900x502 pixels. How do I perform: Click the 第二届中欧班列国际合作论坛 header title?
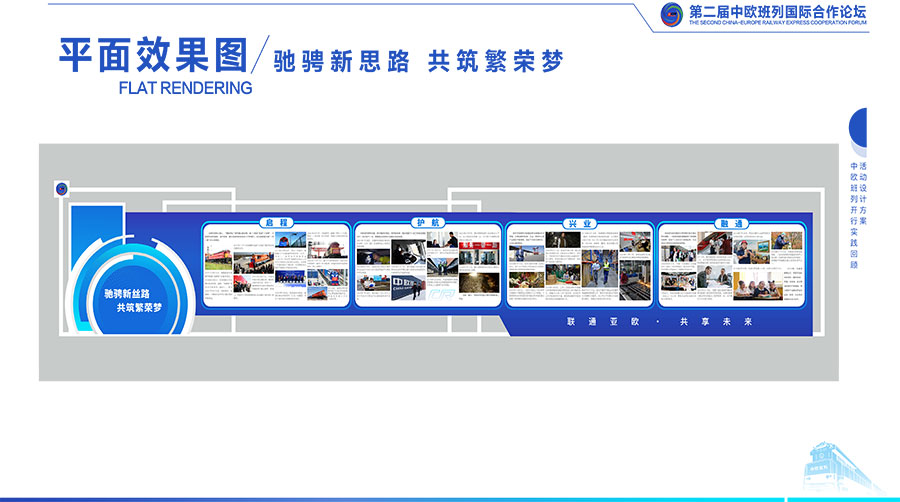coord(777,11)
